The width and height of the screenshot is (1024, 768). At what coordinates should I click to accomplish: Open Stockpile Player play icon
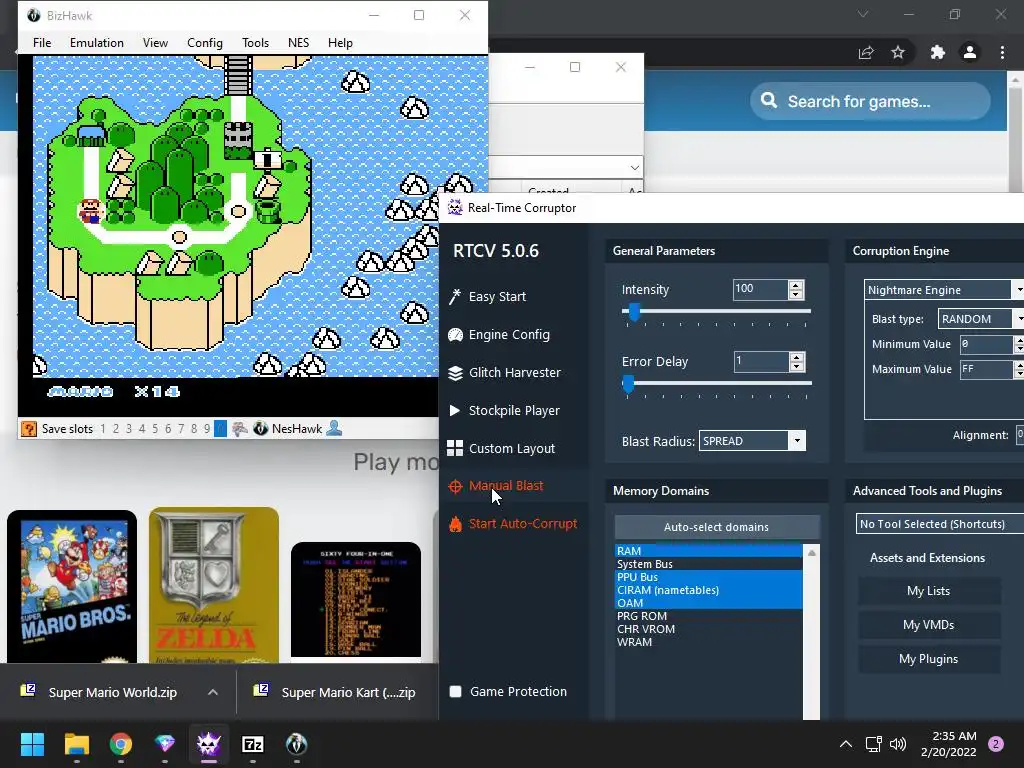coord(455,410)
